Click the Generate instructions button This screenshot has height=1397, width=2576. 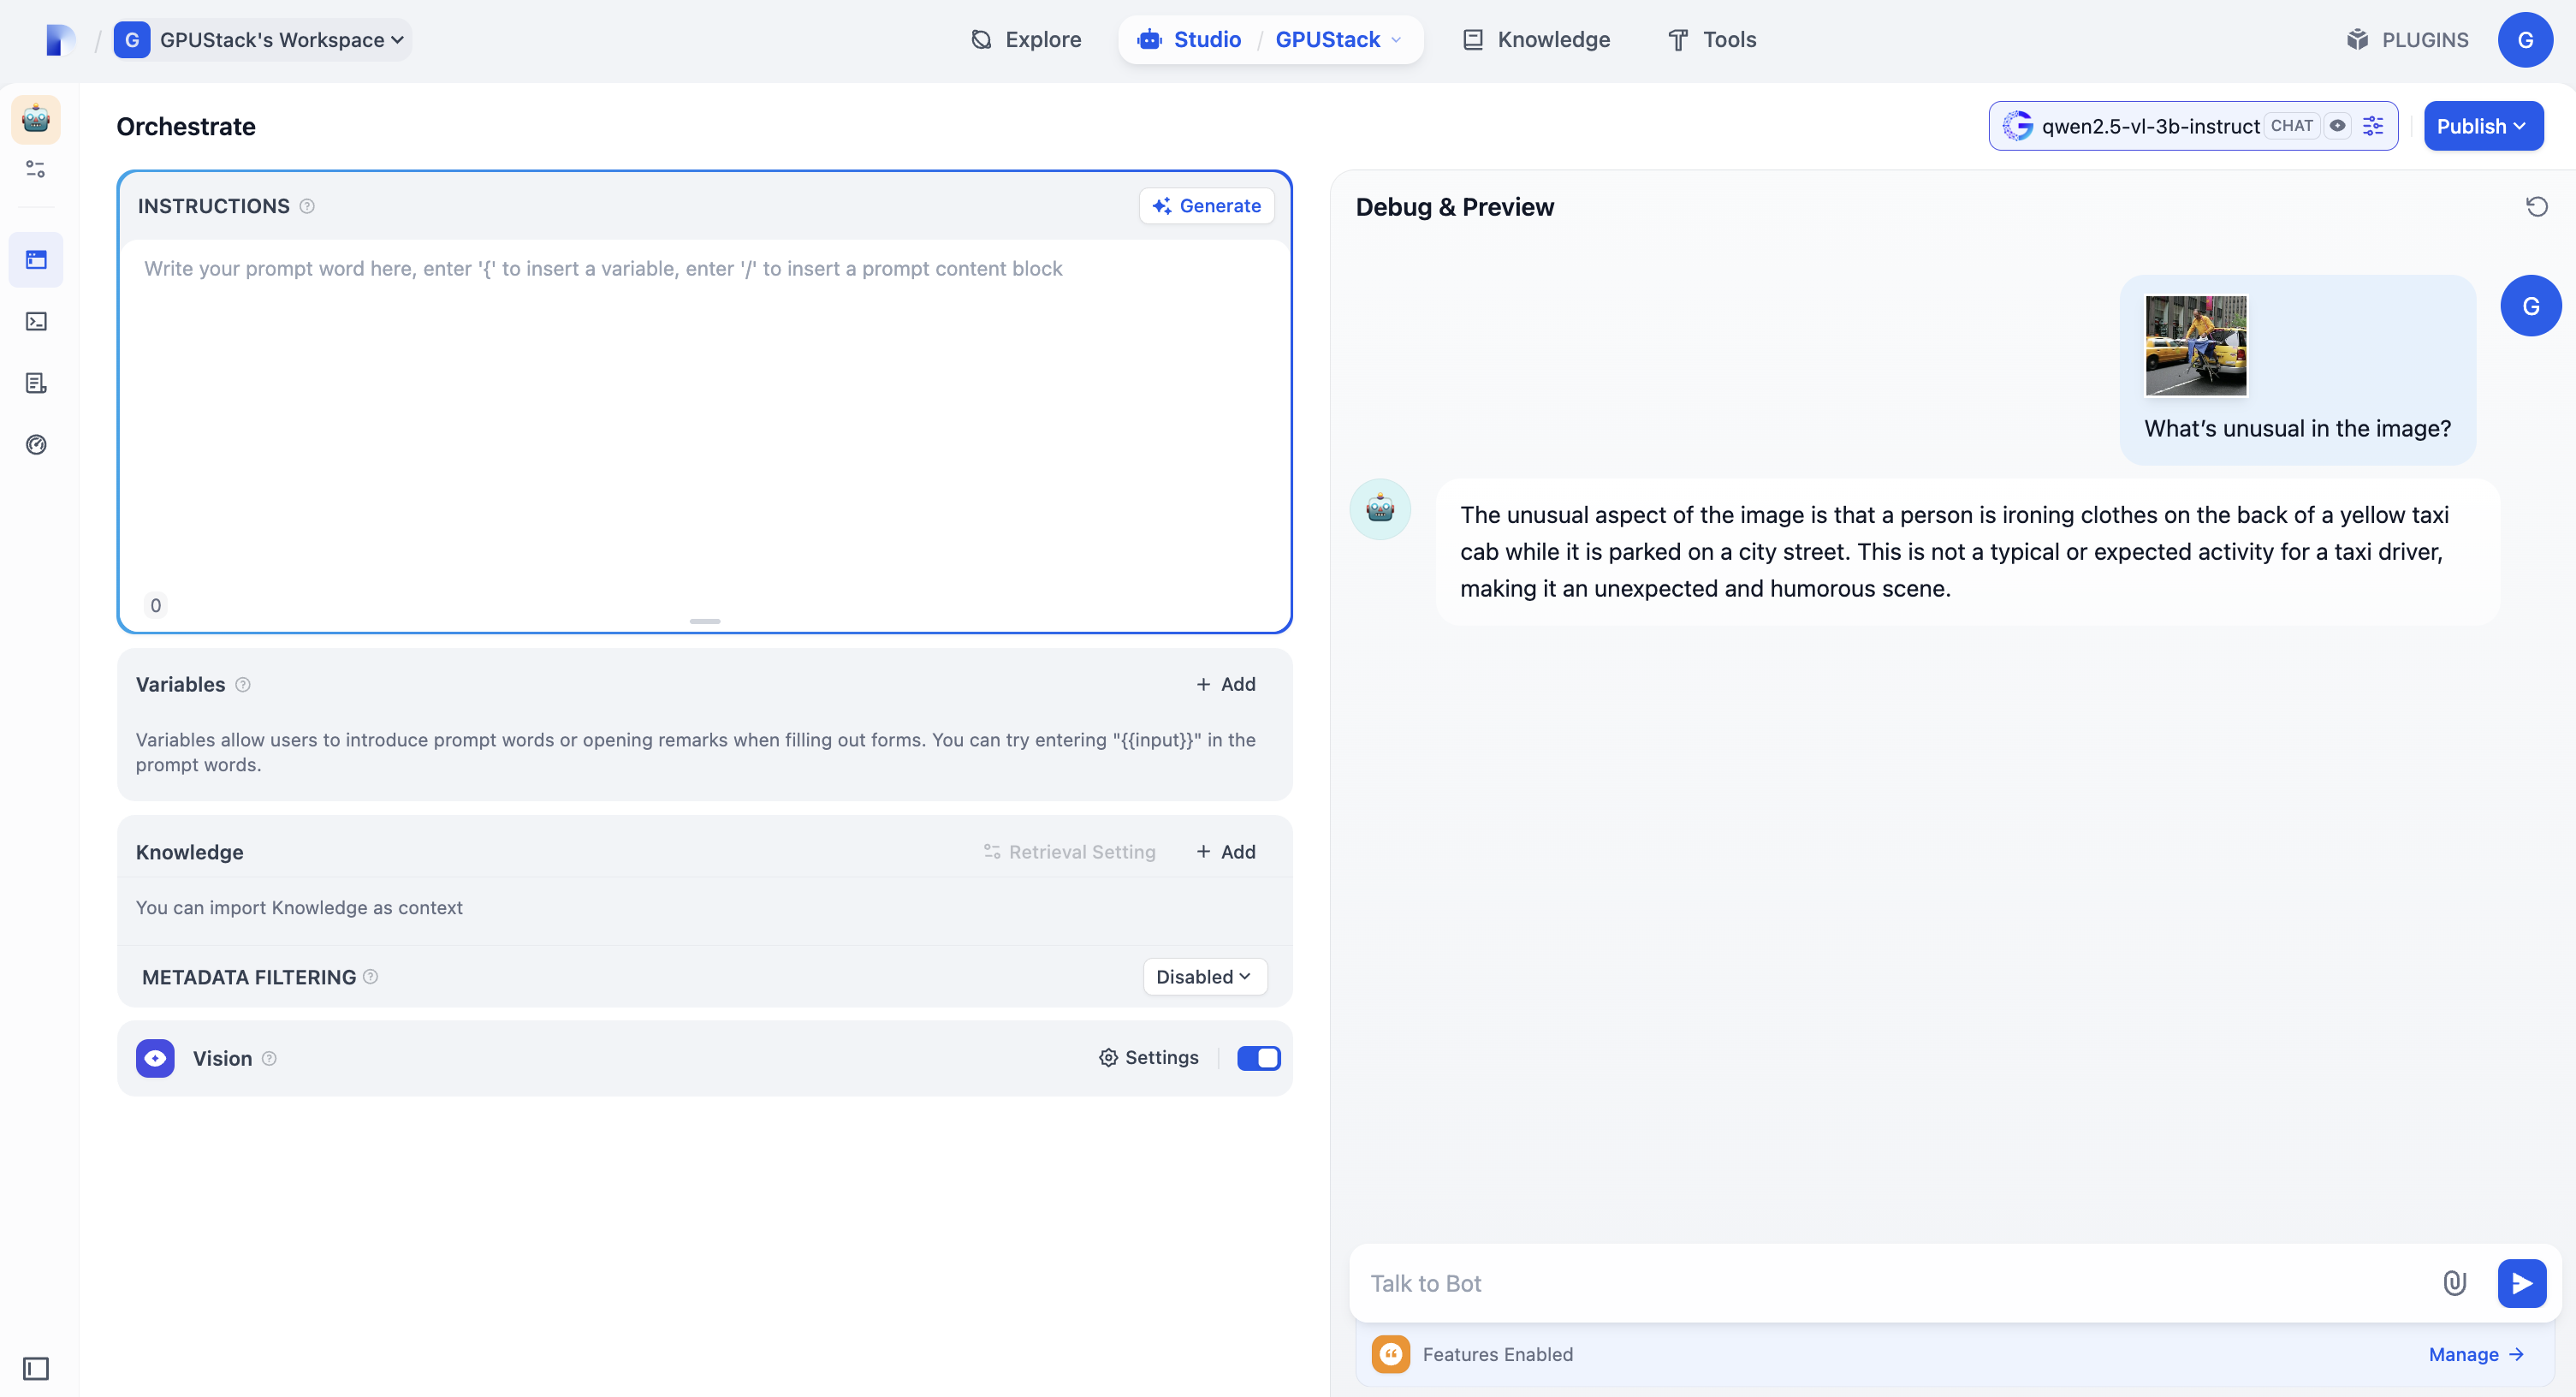(x=1206, y=206)
